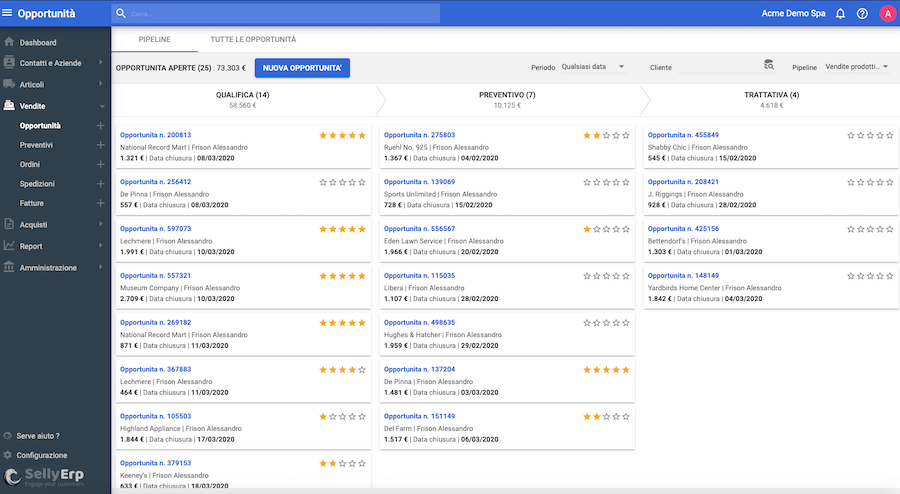Screen dimensions: 900x494
Task: Click the notifications bell icon
Action: click(x=841, y=14)
